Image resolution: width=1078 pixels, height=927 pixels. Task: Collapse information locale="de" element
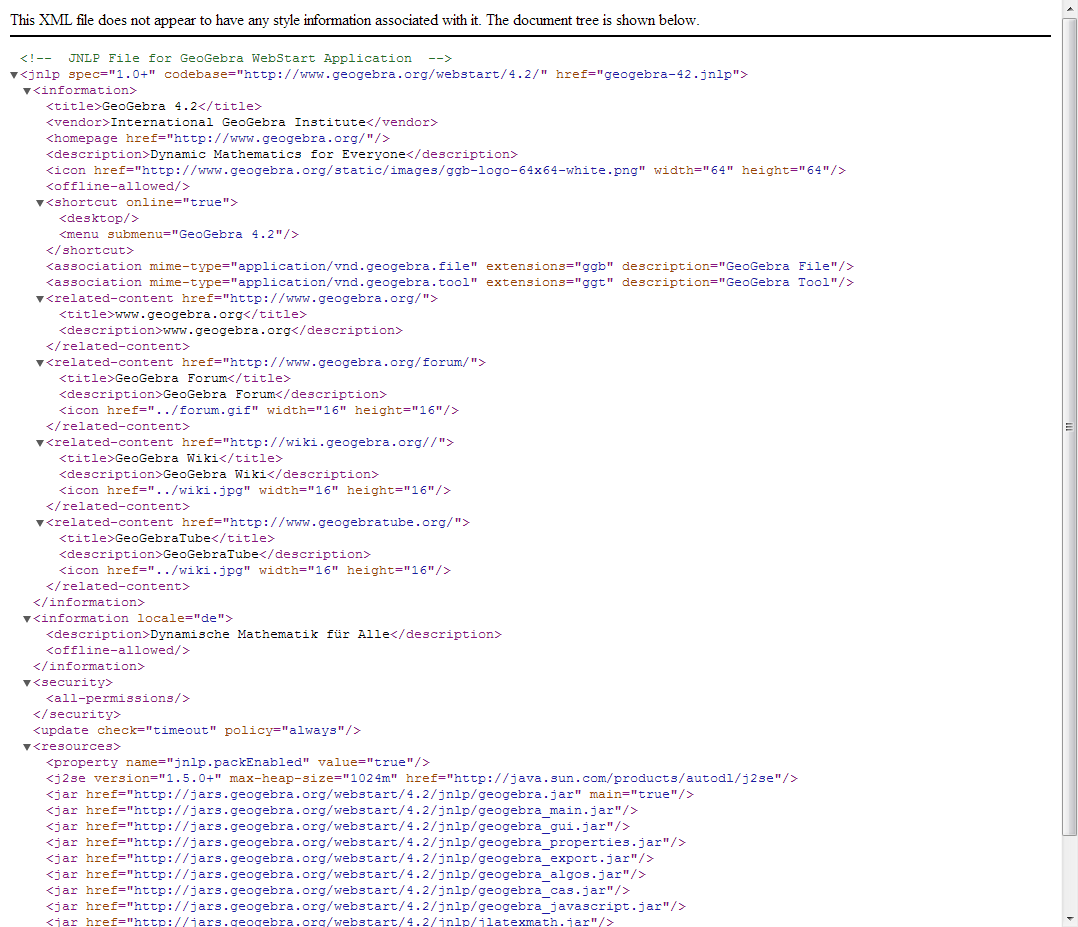click(x=27, y=619)
